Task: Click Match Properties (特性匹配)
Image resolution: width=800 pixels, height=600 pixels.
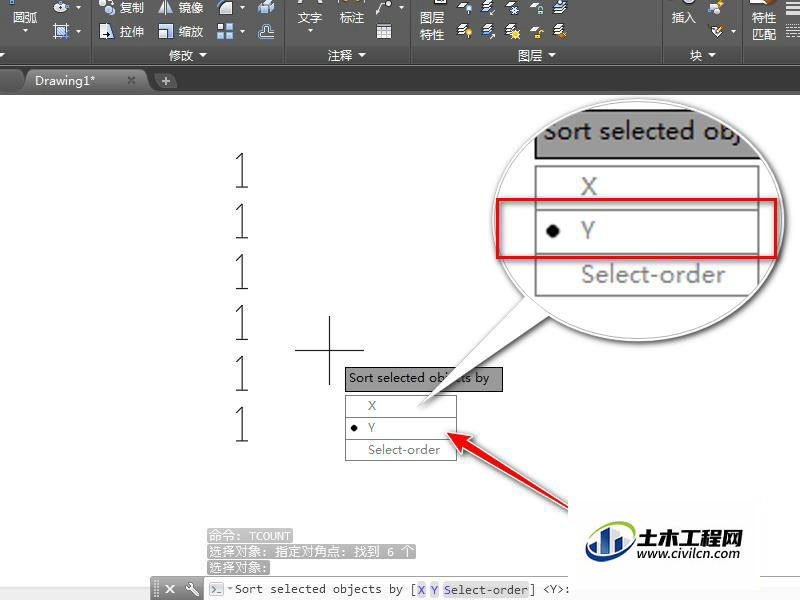Action: [x=764, y=20]
